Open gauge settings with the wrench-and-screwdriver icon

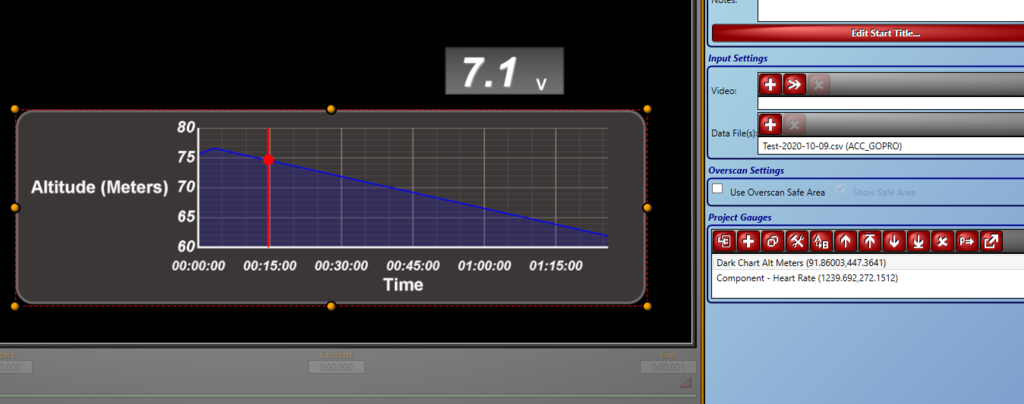tap(796, 241)
